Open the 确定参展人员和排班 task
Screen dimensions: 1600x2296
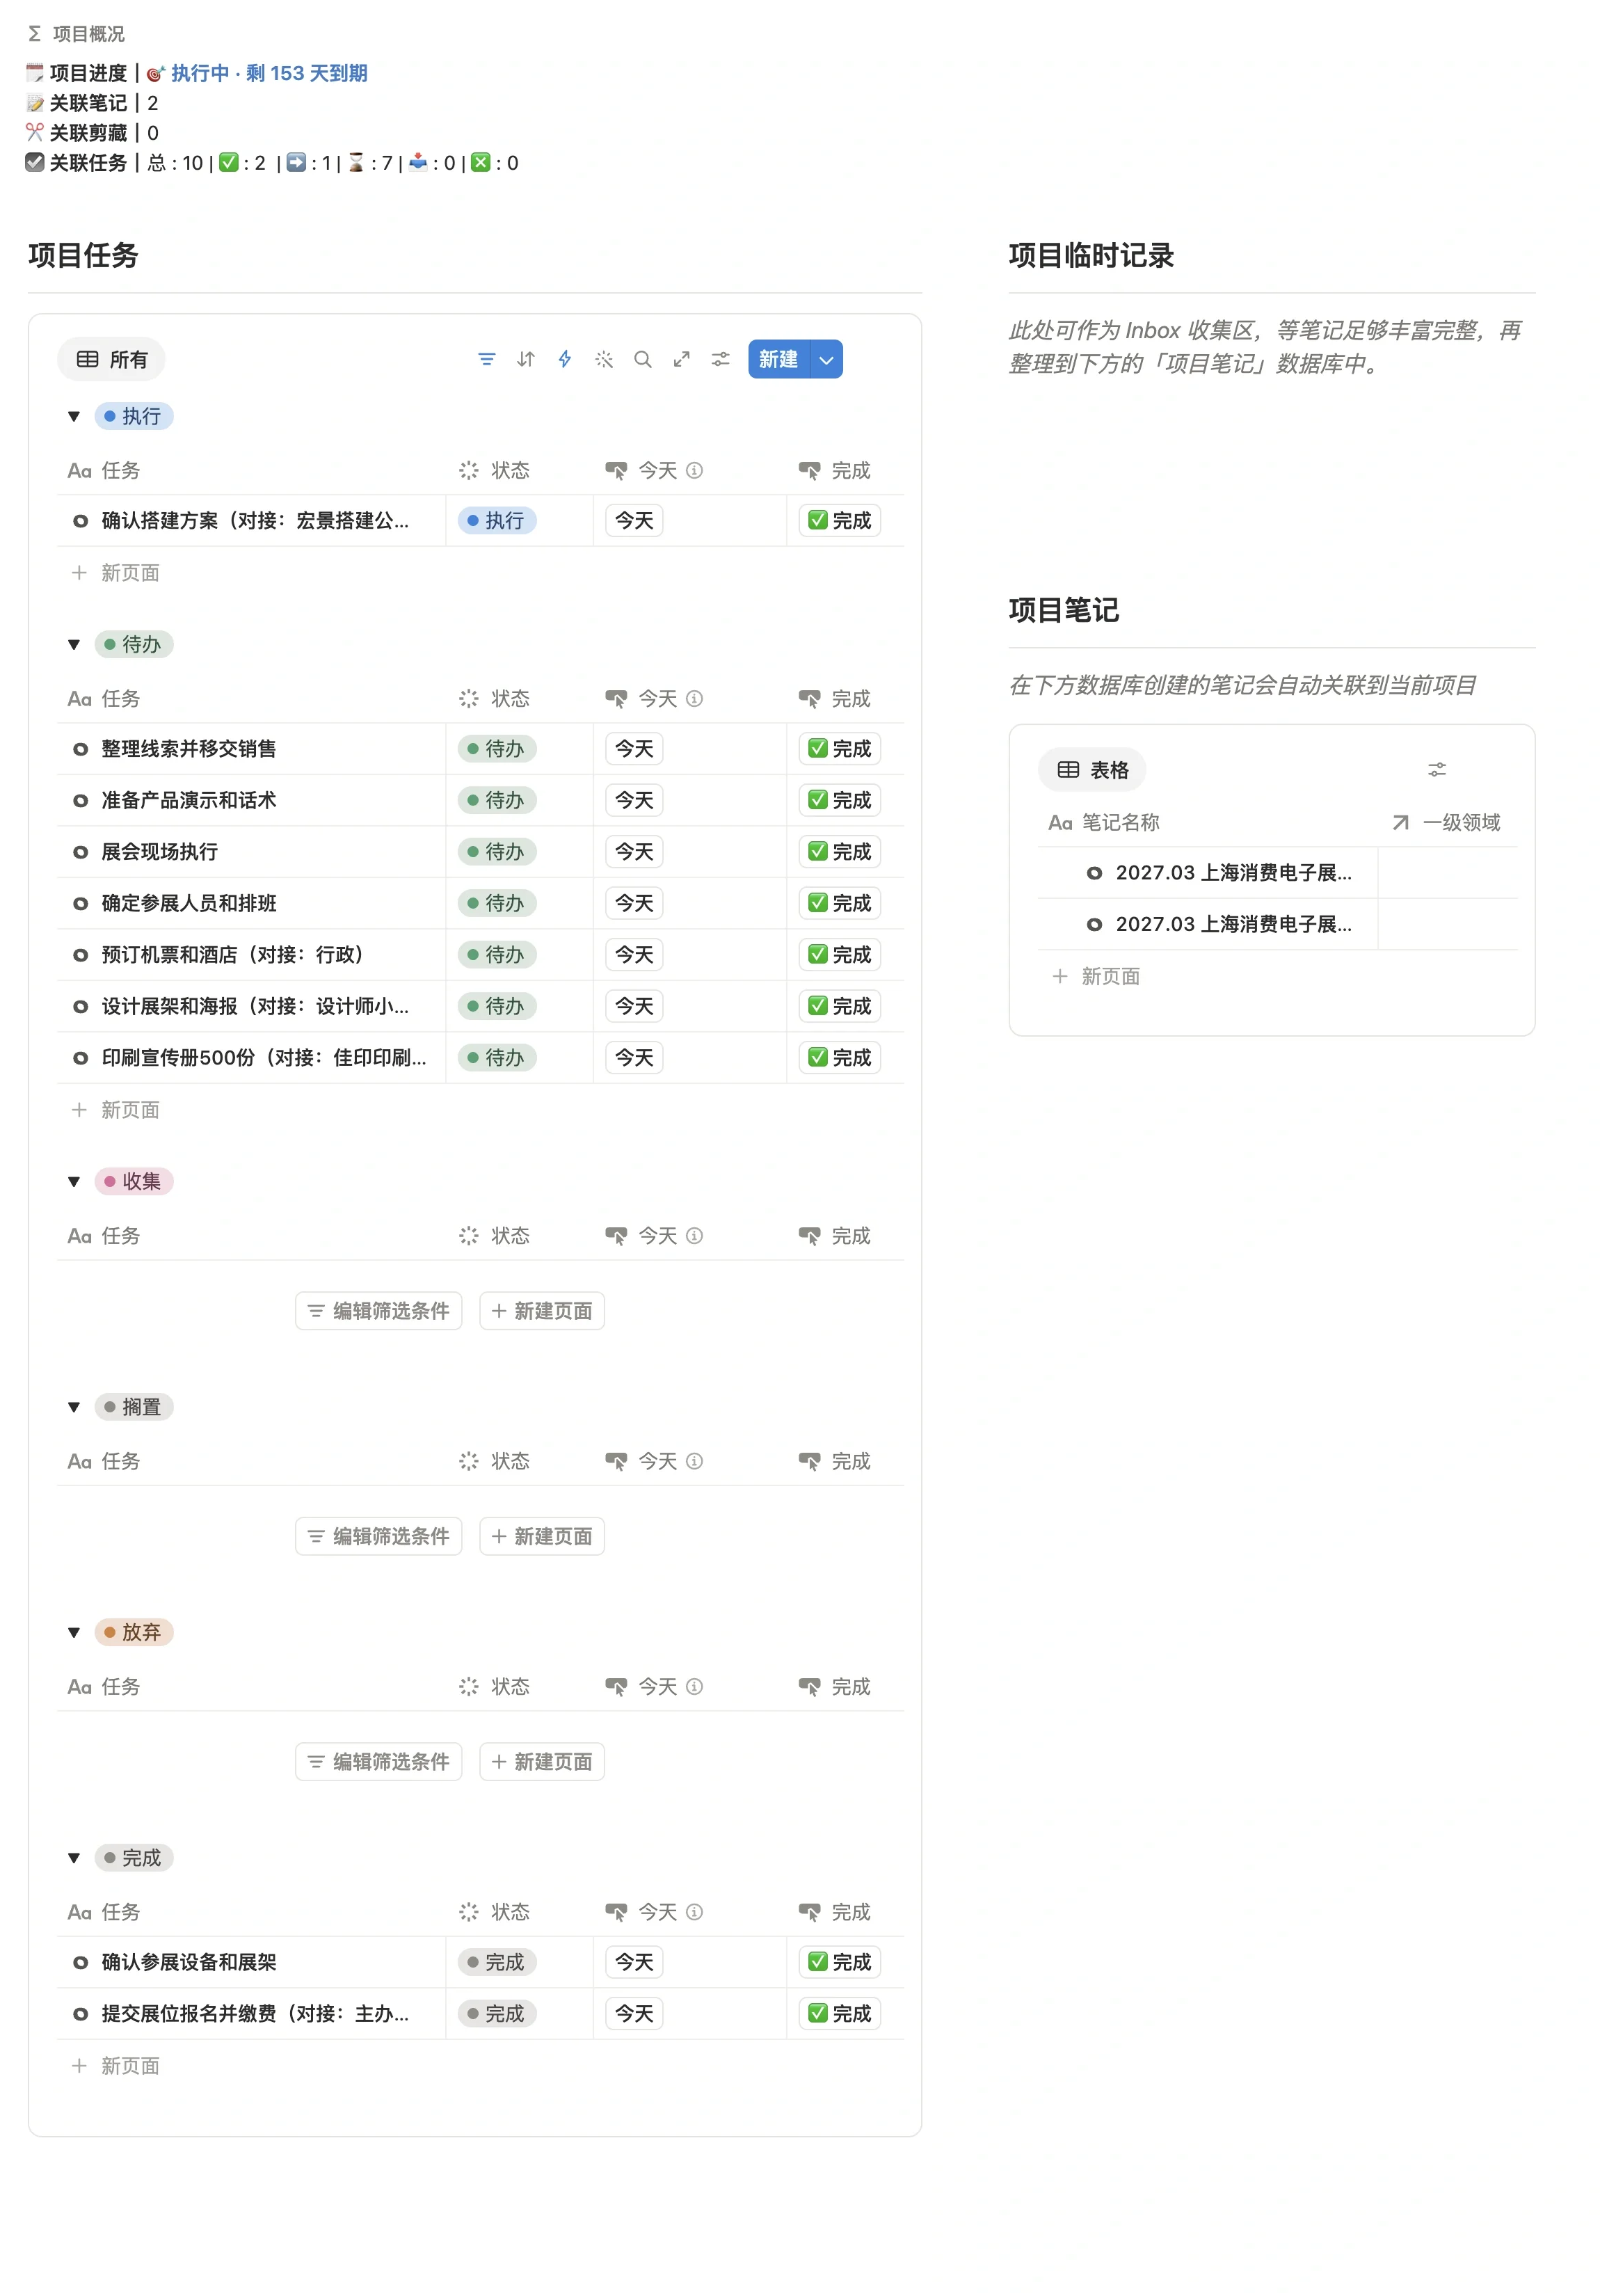[189, 904]
